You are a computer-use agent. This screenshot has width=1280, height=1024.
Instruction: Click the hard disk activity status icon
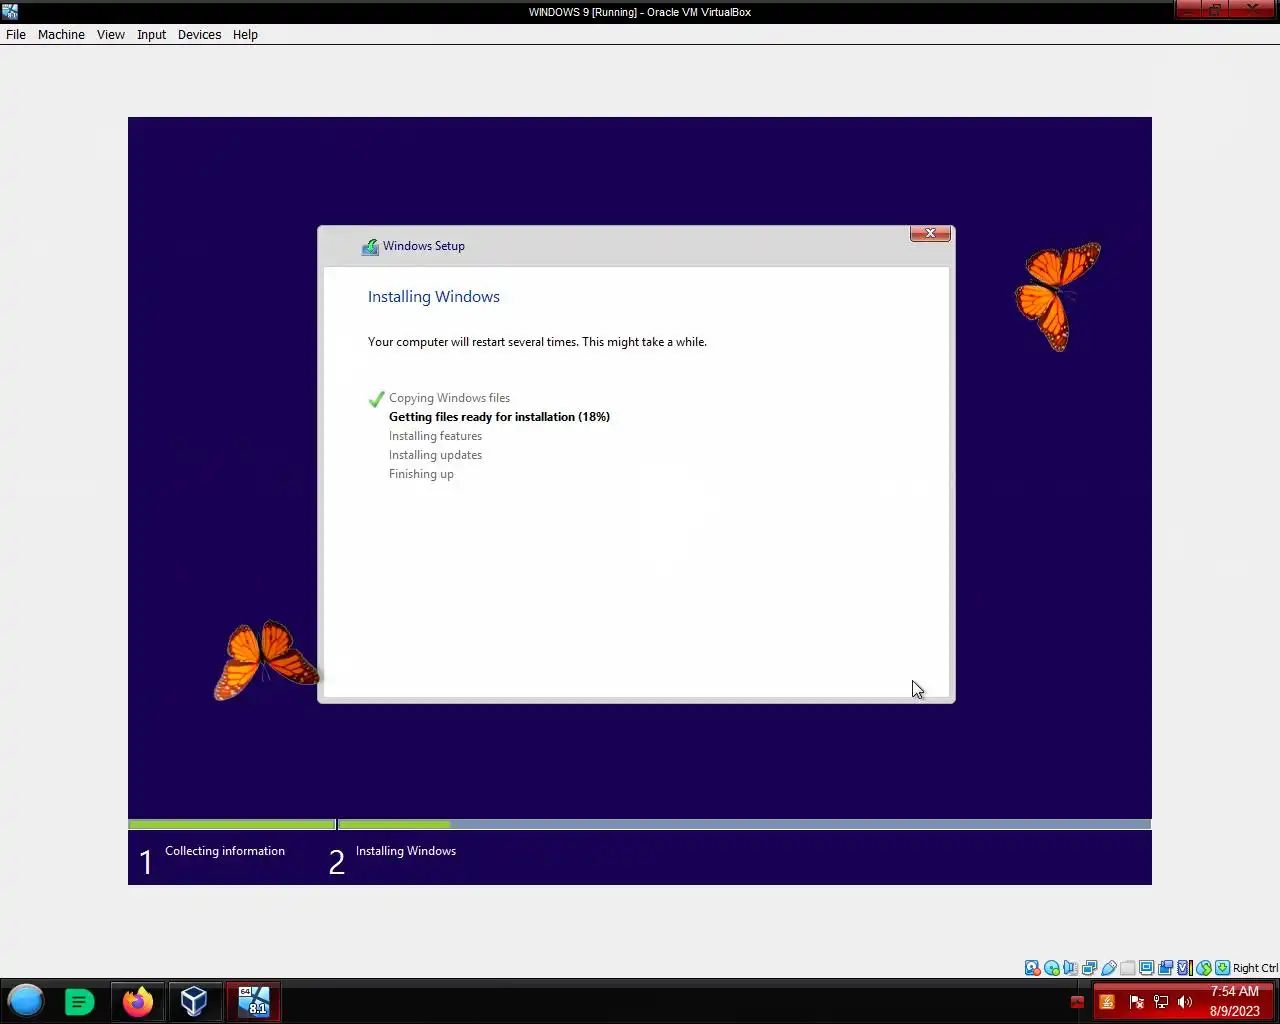1032,968
